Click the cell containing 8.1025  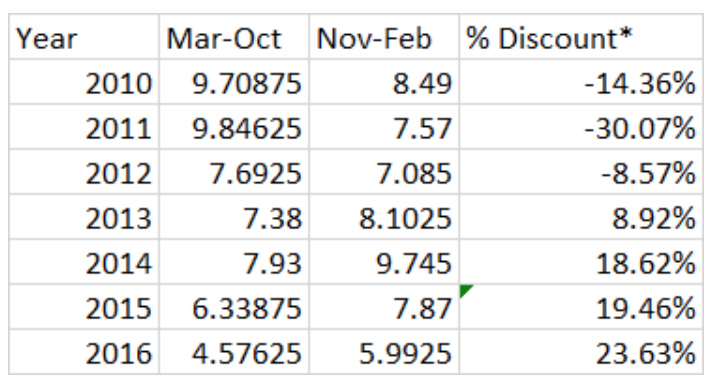[384, 217]
